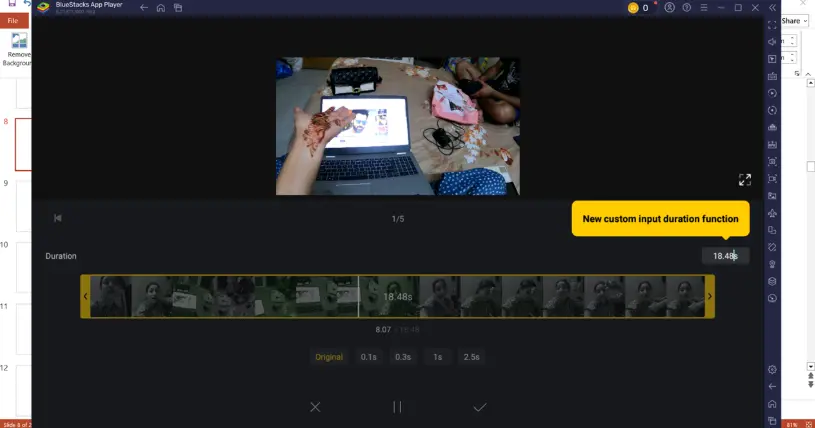Click the fullscreen expand icon on the preview
Screen dimensions: 815x428
coord(745,180)
